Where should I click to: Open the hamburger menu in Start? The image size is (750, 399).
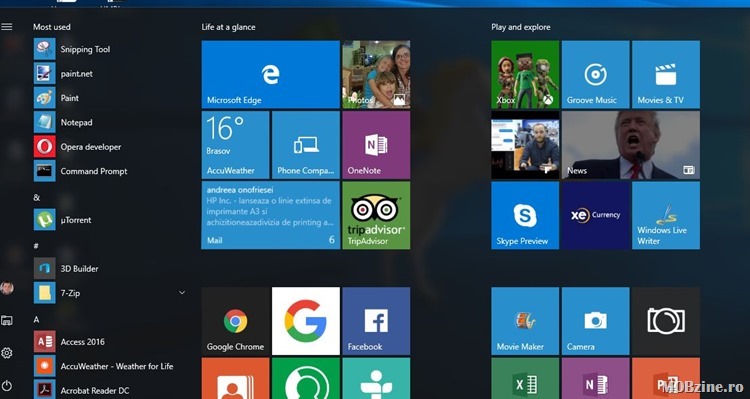click(x=7, y=27)
